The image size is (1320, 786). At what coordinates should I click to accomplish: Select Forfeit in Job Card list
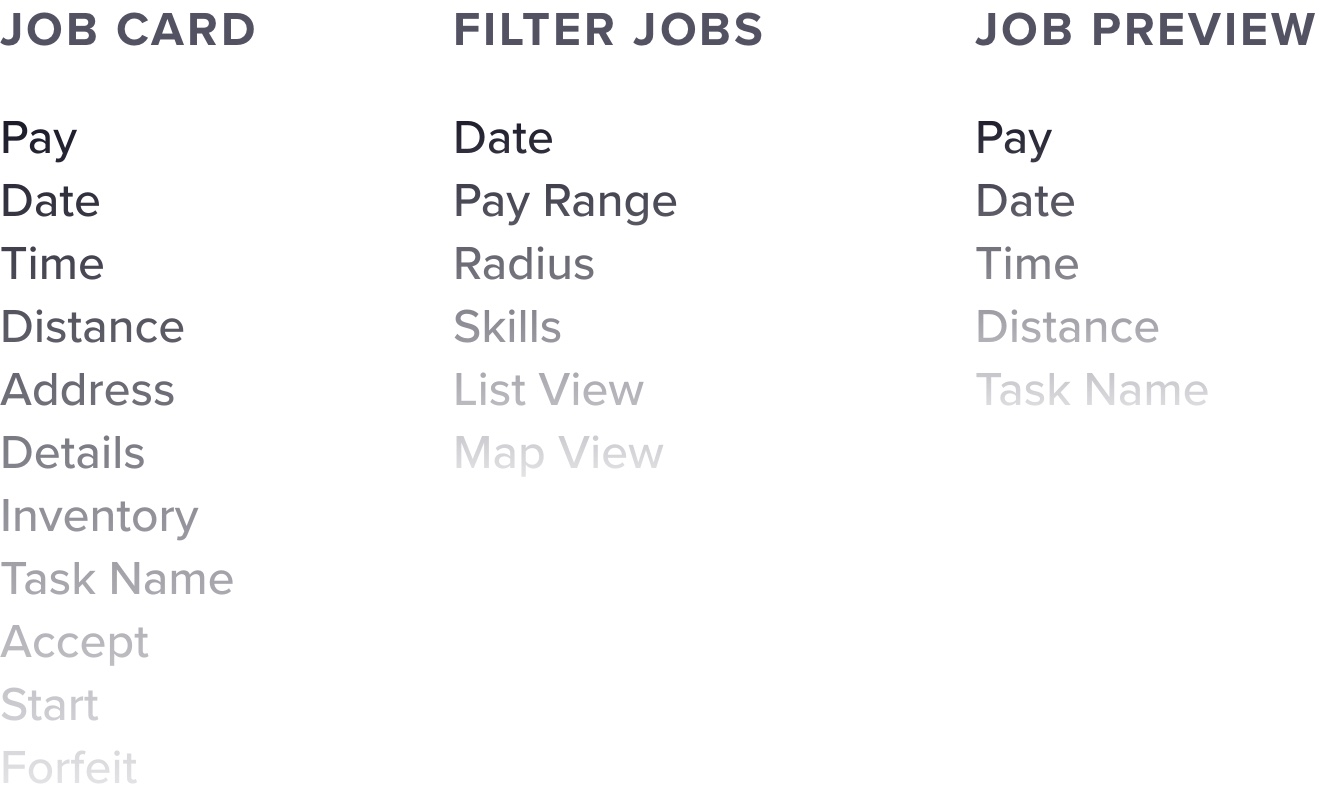tap(69, 768)
